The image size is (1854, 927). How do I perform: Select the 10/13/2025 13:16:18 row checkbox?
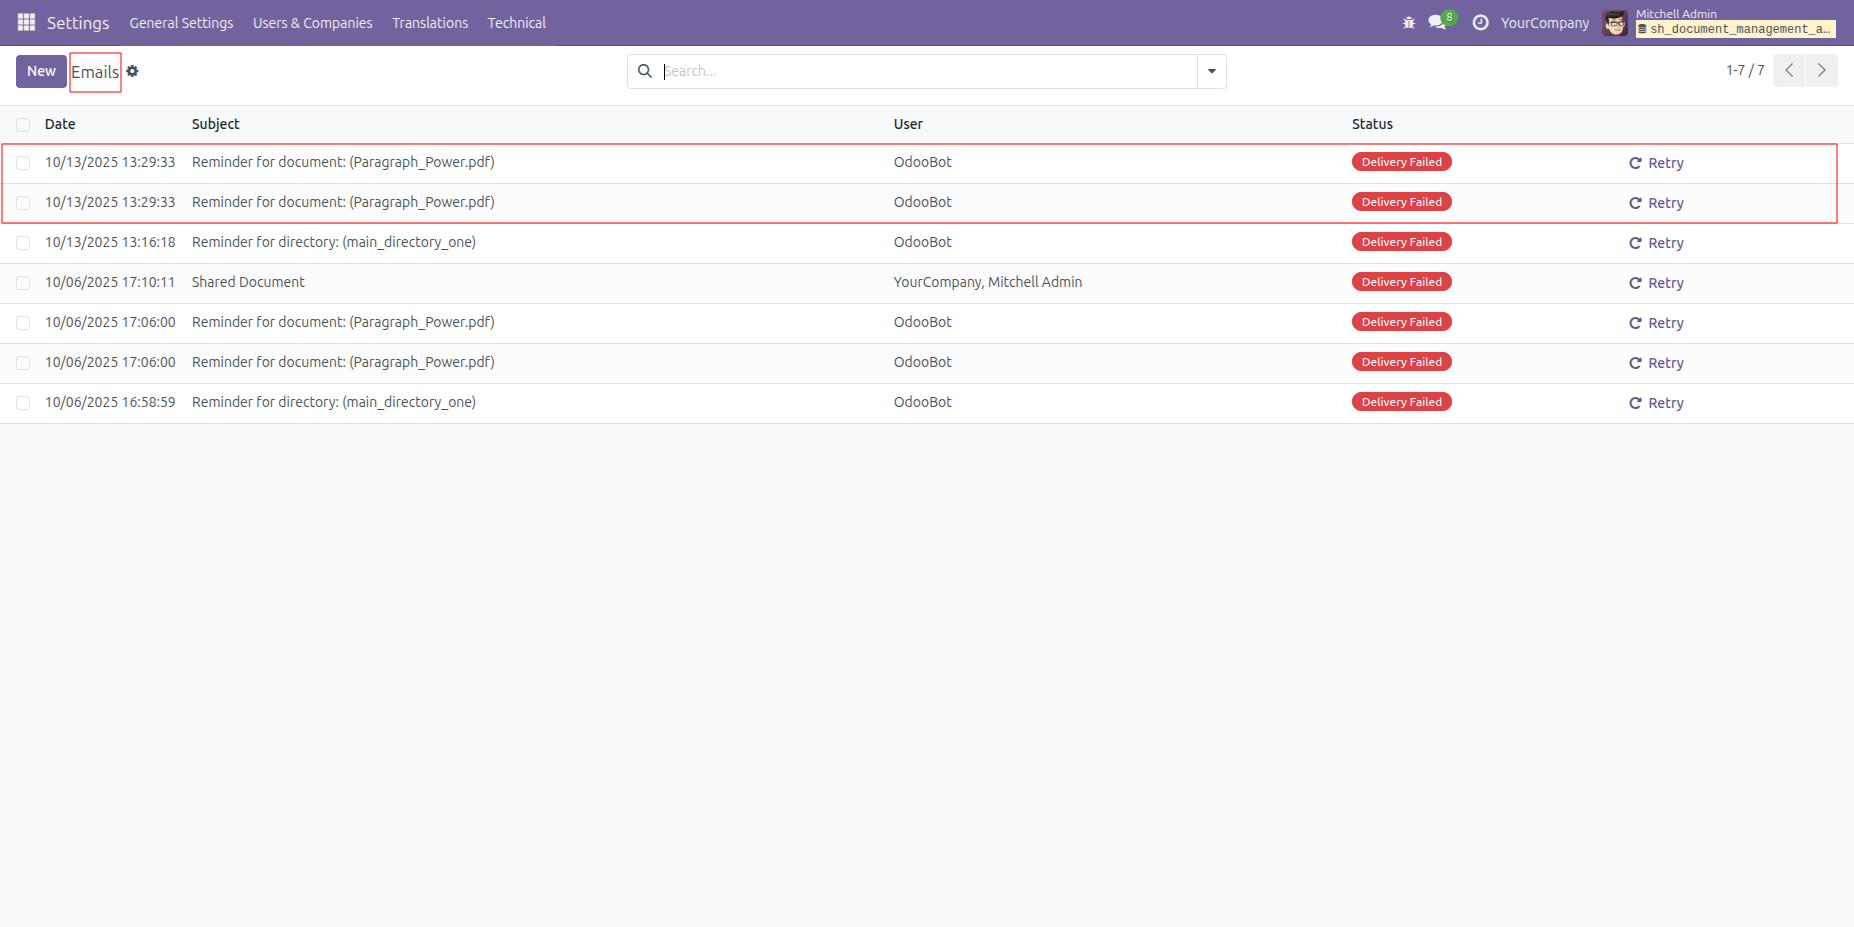click(23, 243)
